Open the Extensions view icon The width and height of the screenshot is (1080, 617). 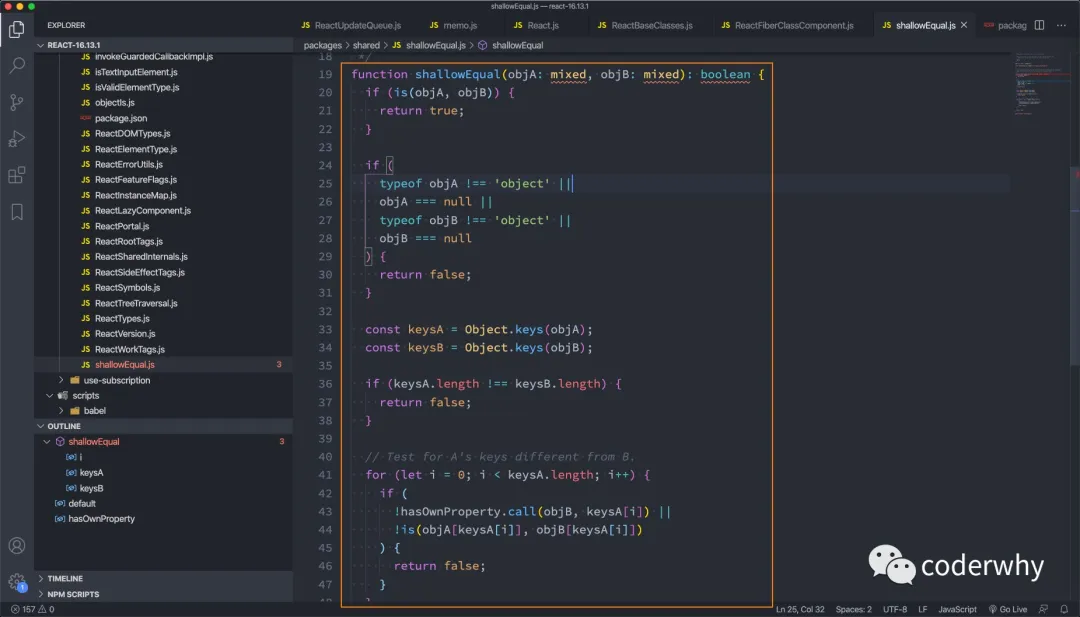tap(17, 175)
